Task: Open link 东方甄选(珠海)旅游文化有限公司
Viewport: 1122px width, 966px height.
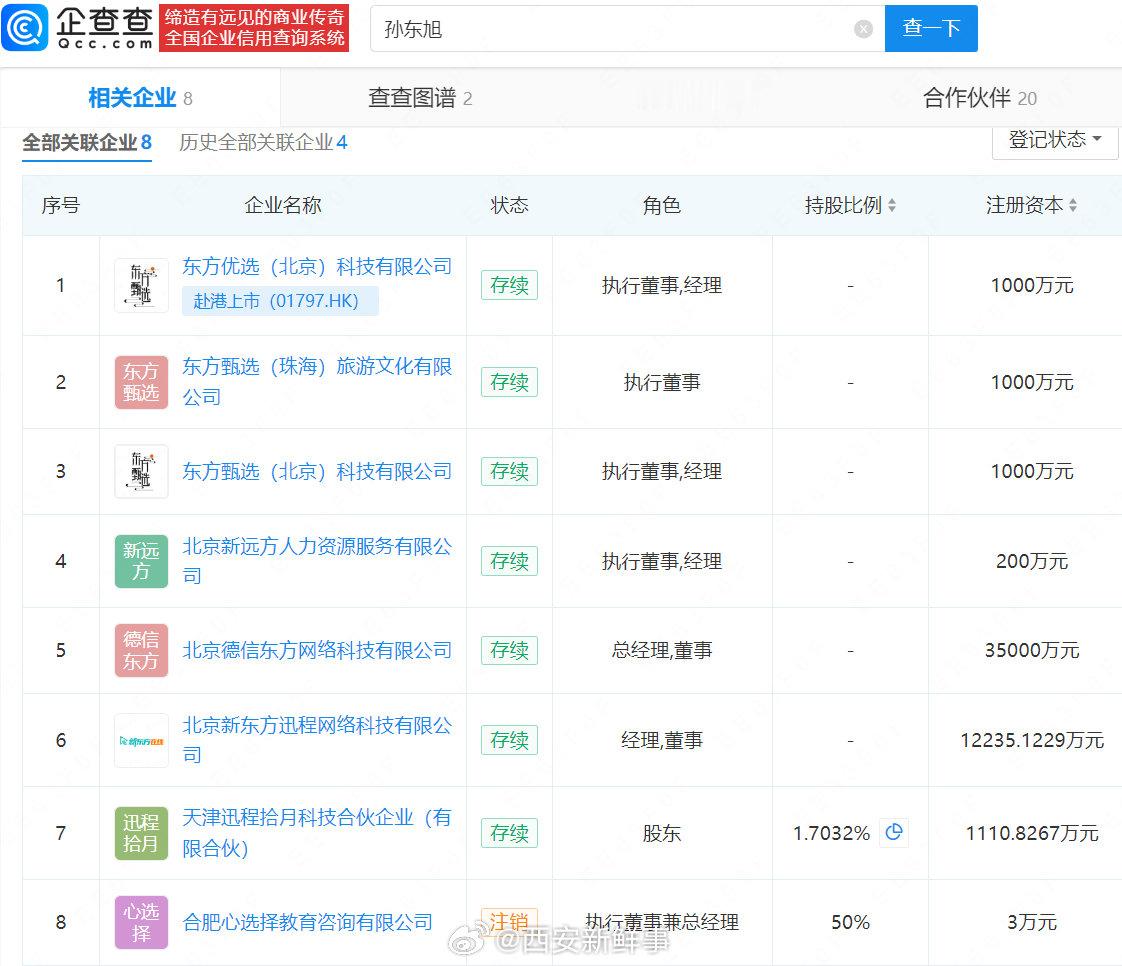Action: click(x=317, y=381)
